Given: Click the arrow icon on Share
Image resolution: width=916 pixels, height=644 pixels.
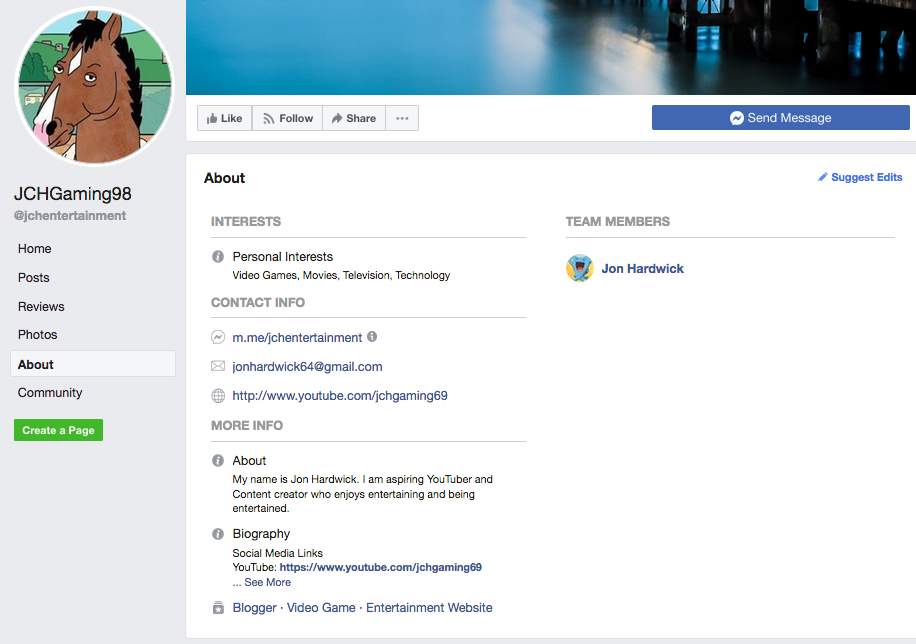Looking at the screenshot, I should pyautogui.click(x=336, y=119).
